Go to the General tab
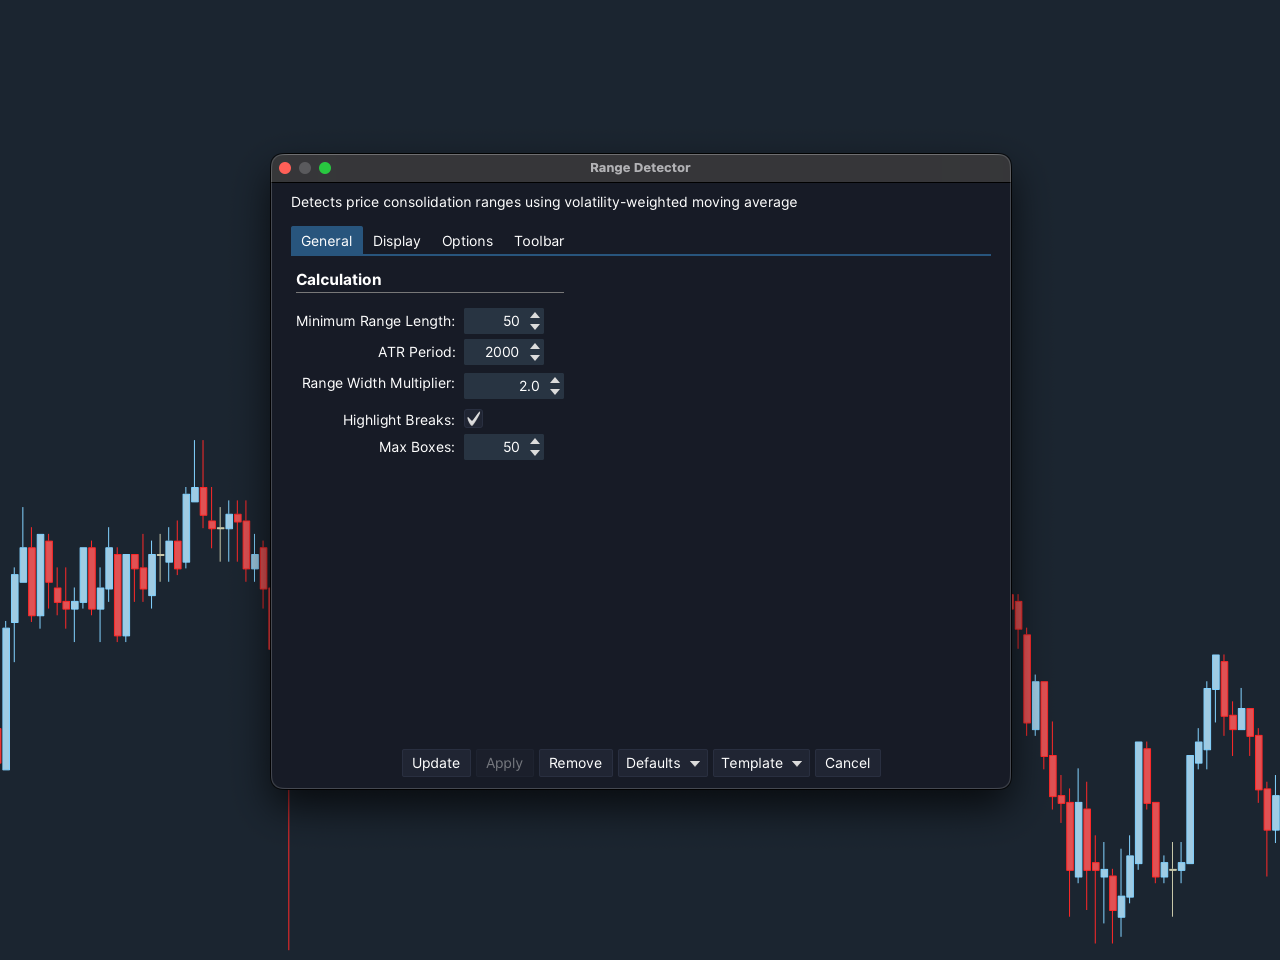 coord(326,241)
